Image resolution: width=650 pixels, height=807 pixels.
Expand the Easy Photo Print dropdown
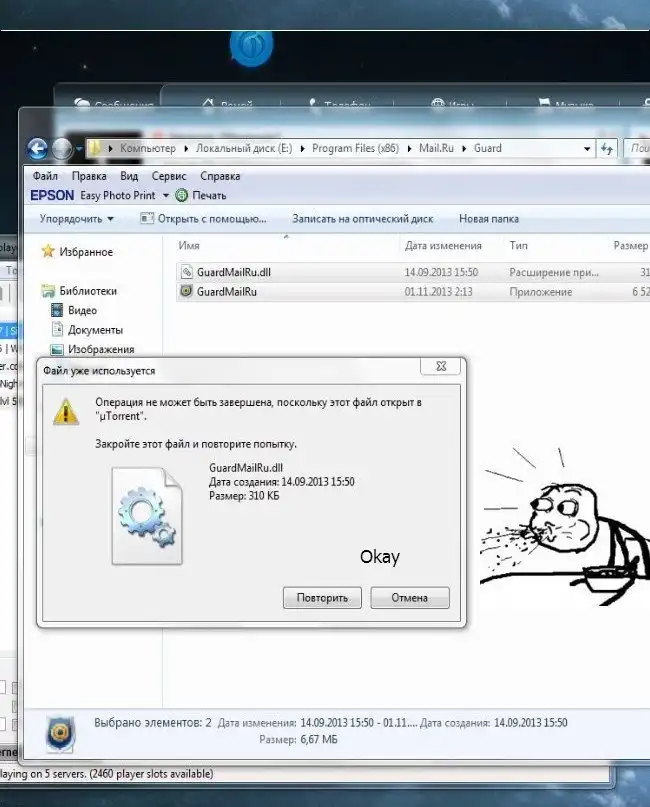[x=165, y=196]
